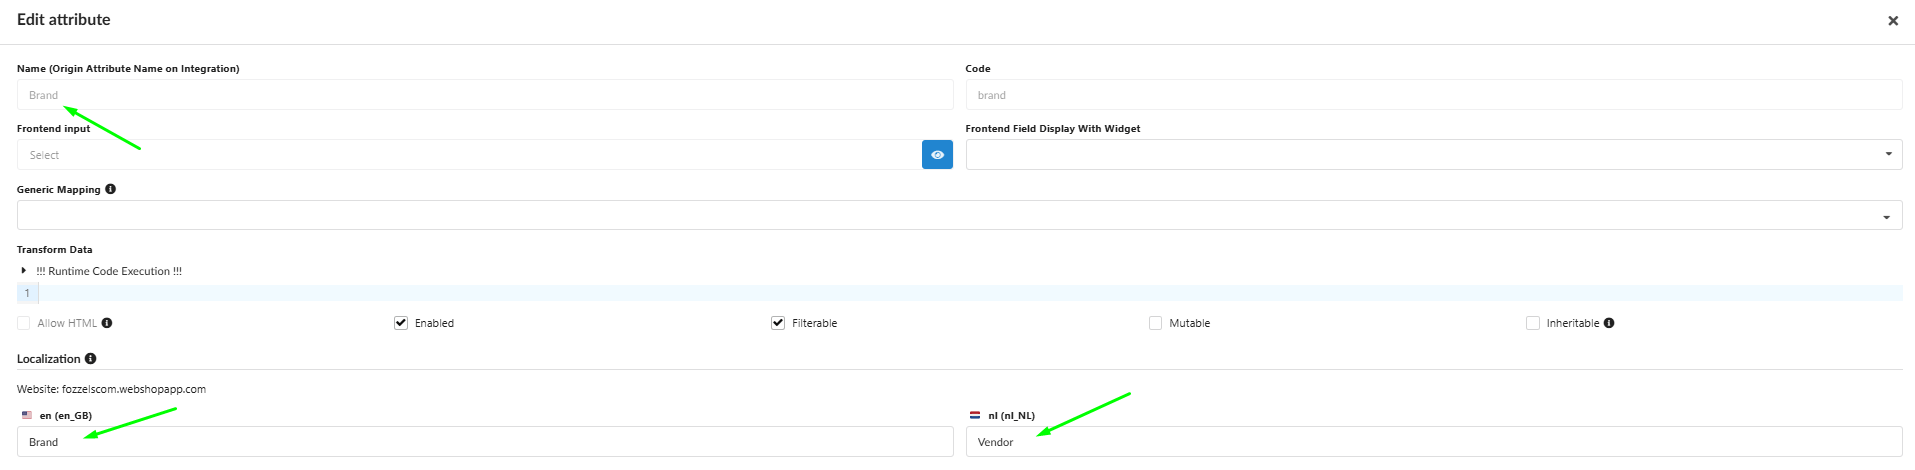This screenshot has height=470, width=1915.
Task: Uncheck the Filterable checkbox
Action: [x=778, y=323]
